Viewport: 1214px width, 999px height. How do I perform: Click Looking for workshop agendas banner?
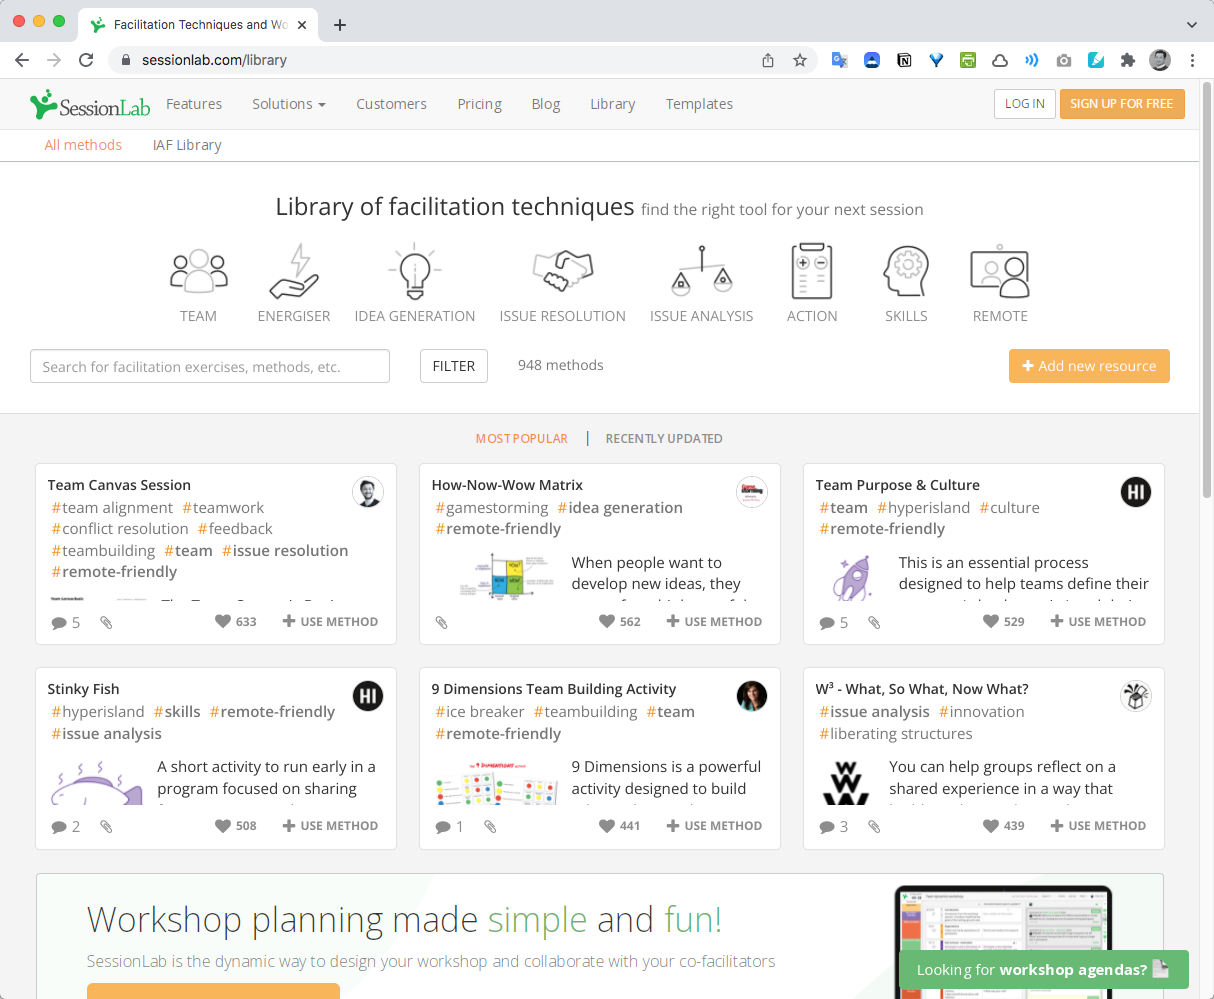click(x=1044, y=969)
